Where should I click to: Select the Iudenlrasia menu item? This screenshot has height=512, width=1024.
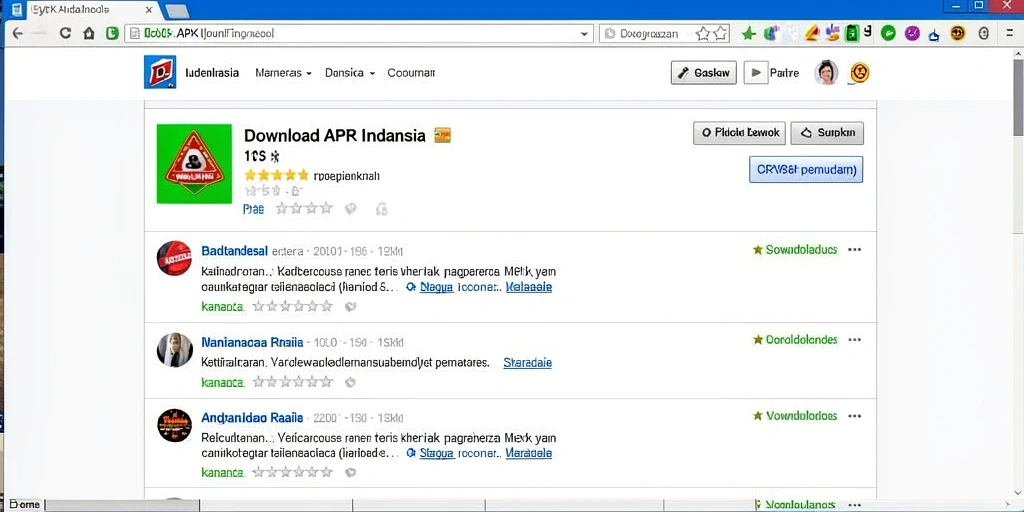tap(212, 73)
